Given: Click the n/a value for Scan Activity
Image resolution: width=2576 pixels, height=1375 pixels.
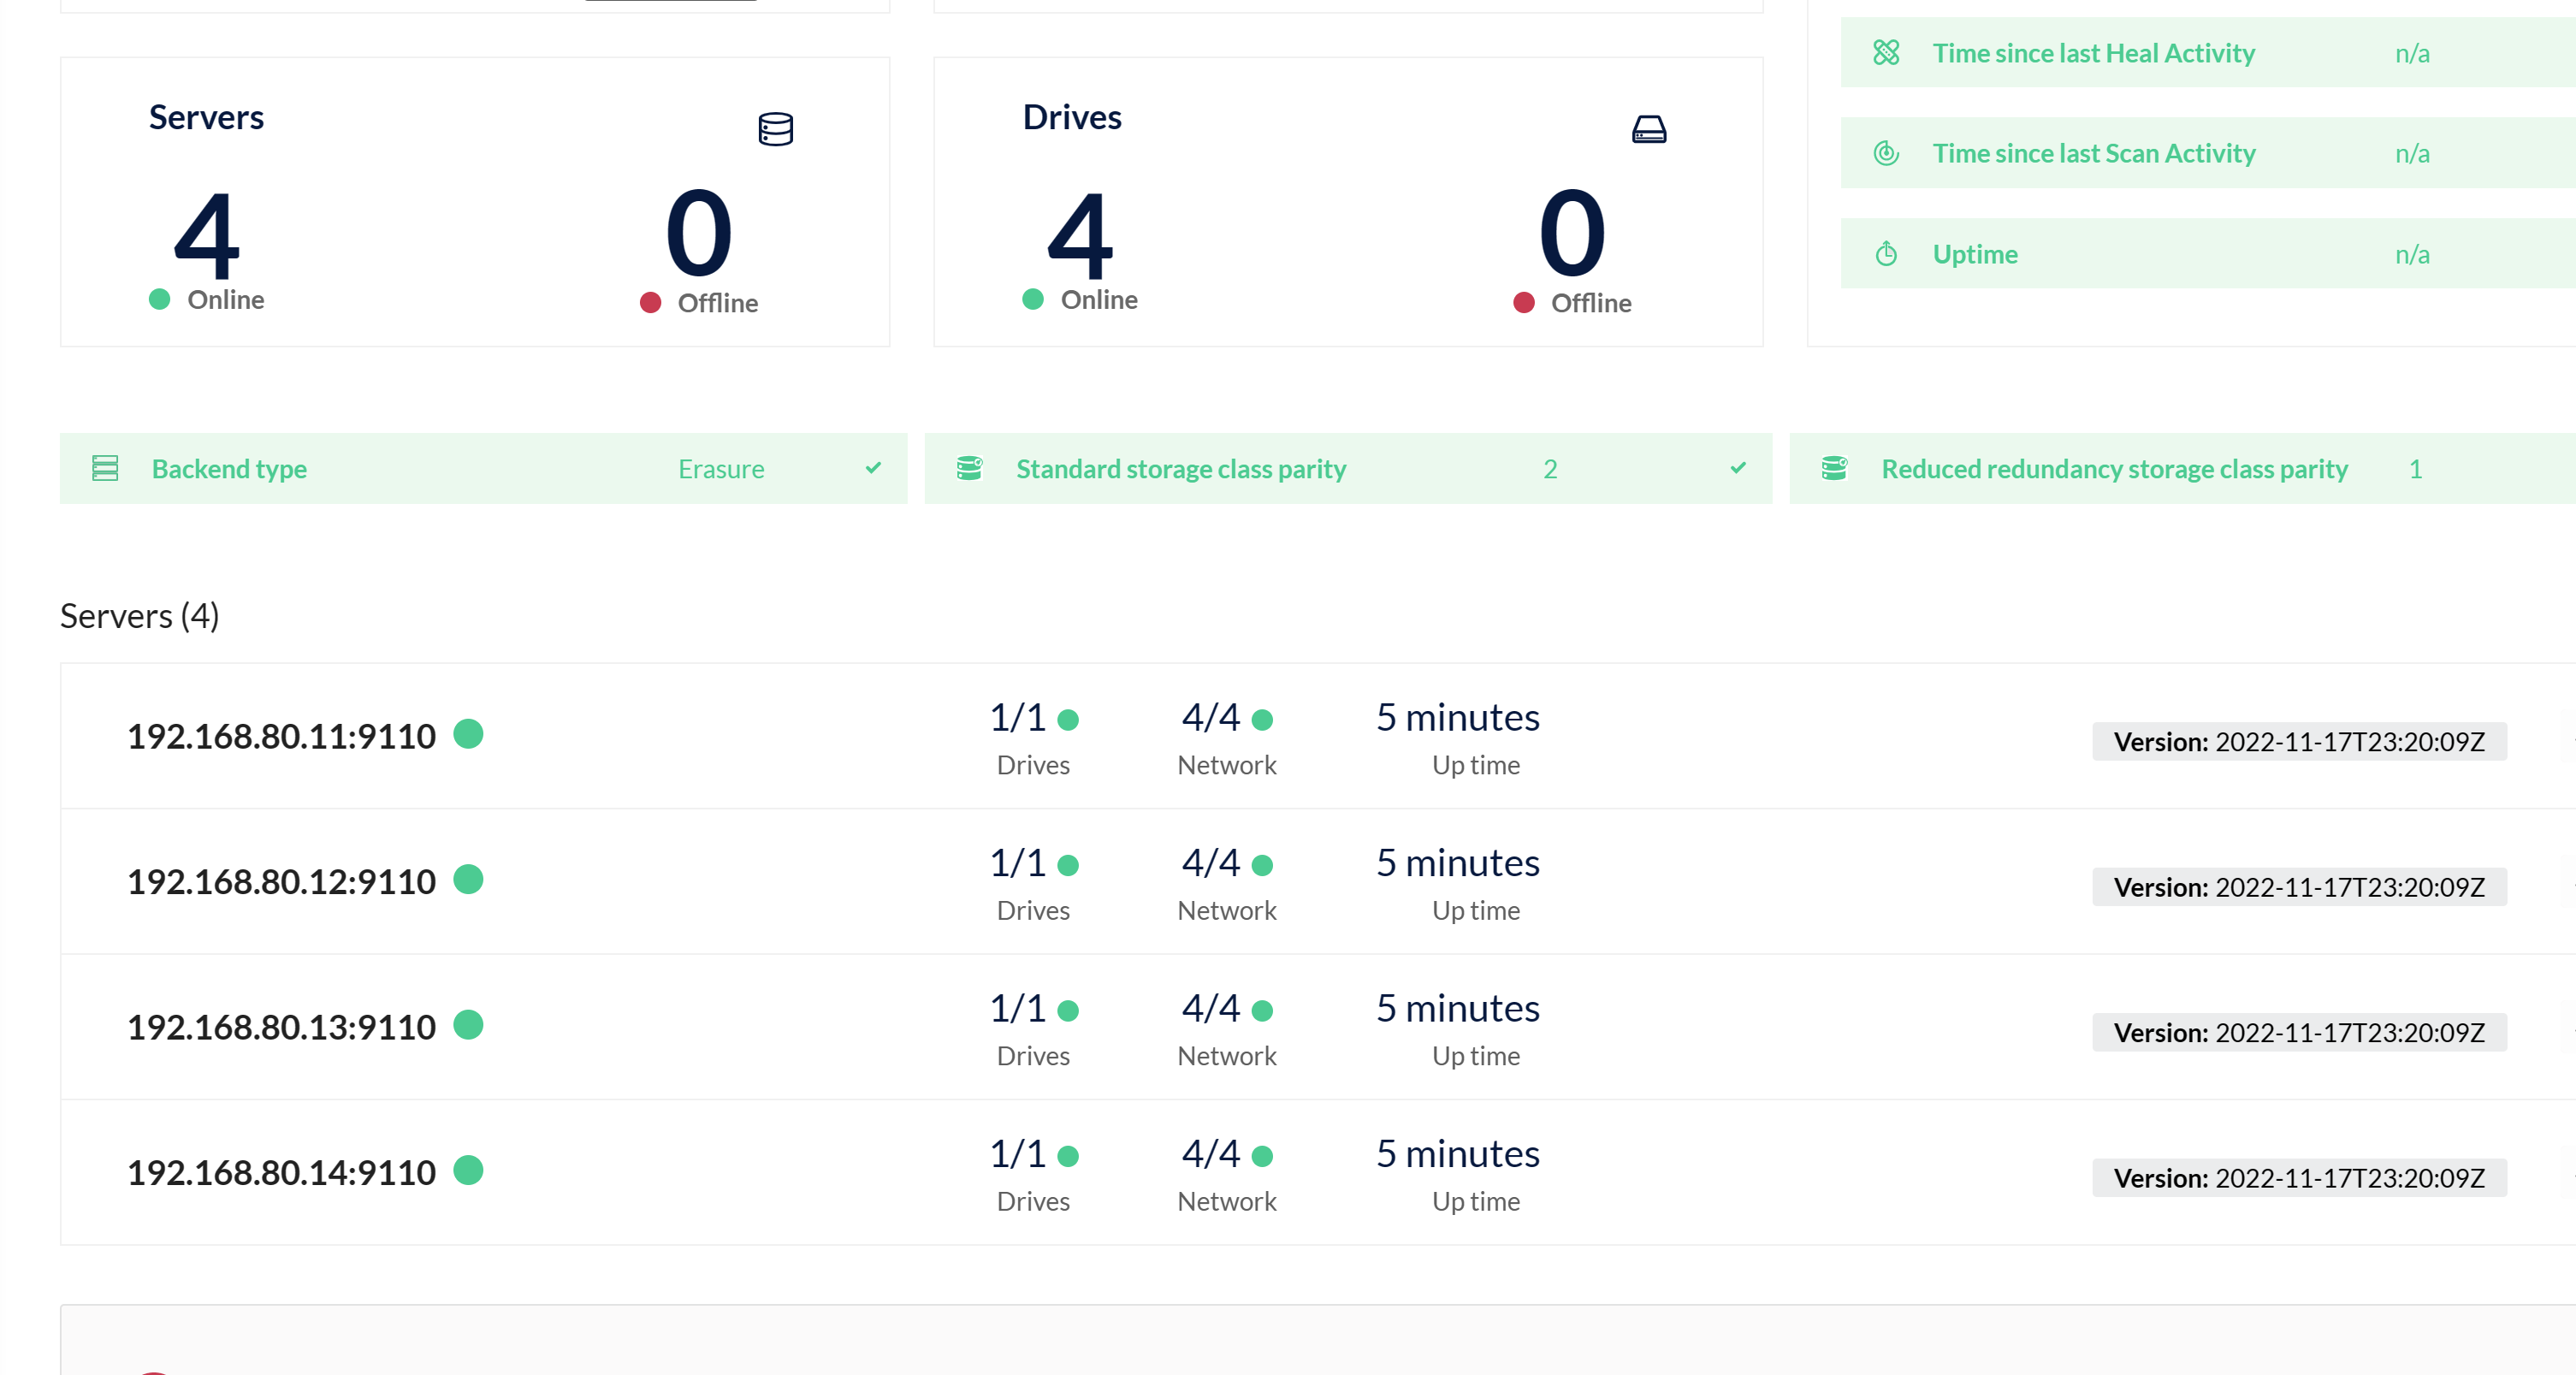Looking at the screenshot, I should pyautogui.click(x=2412, y=153).
